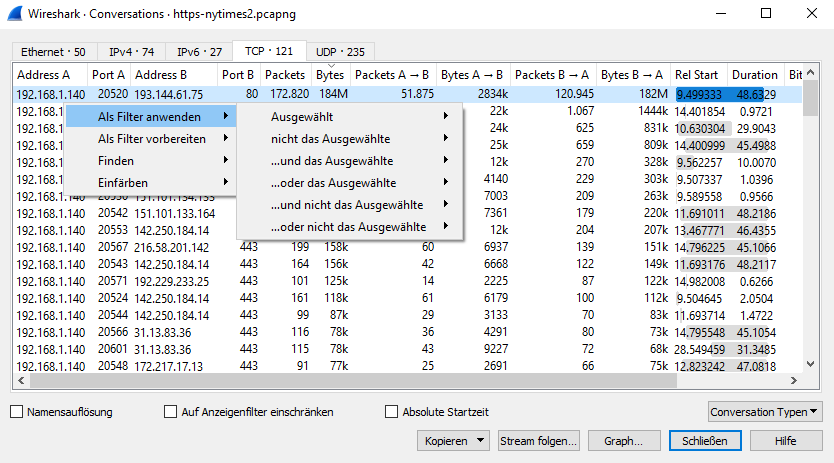Image resolution: width=834 pixels, height=463 pixels.
Task: Select the row with Port A 20553
Action: (x=407, y=230)
